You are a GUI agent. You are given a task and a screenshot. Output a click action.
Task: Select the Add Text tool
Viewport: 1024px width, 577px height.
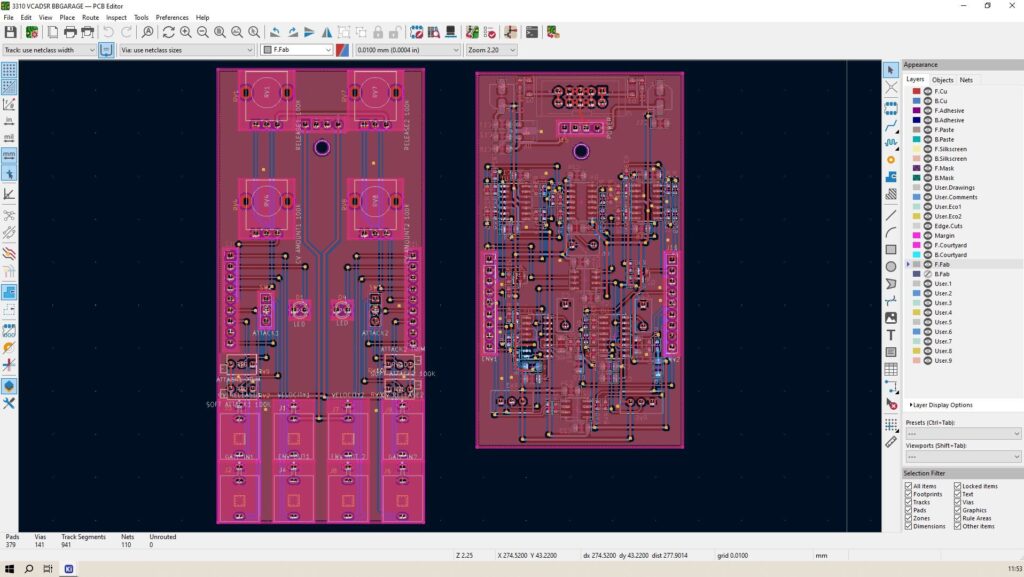(x=891, y=335)
